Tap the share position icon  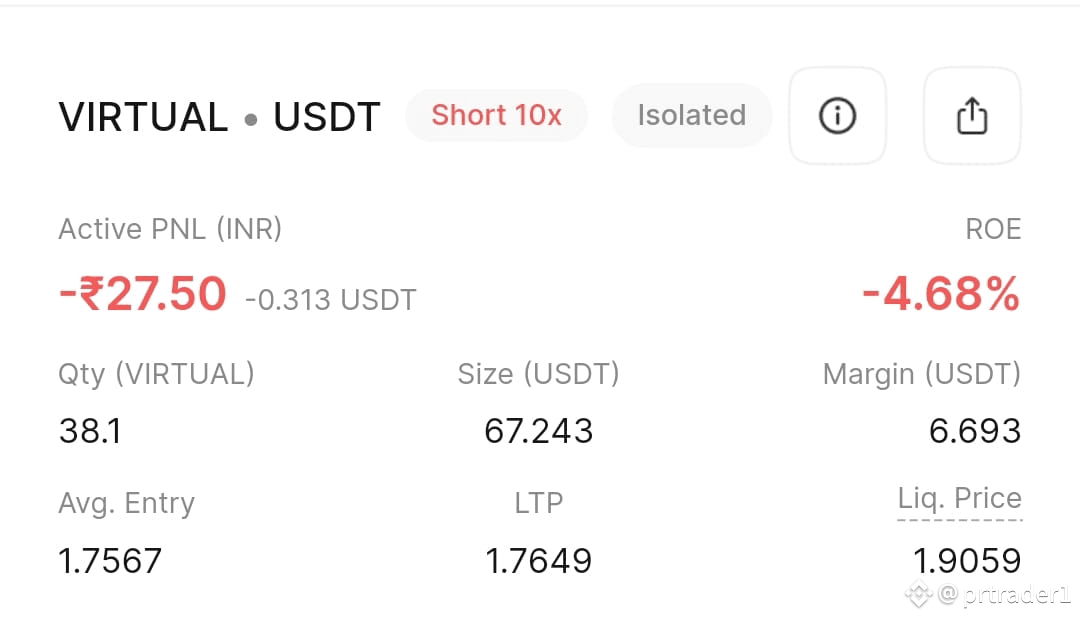972,115
